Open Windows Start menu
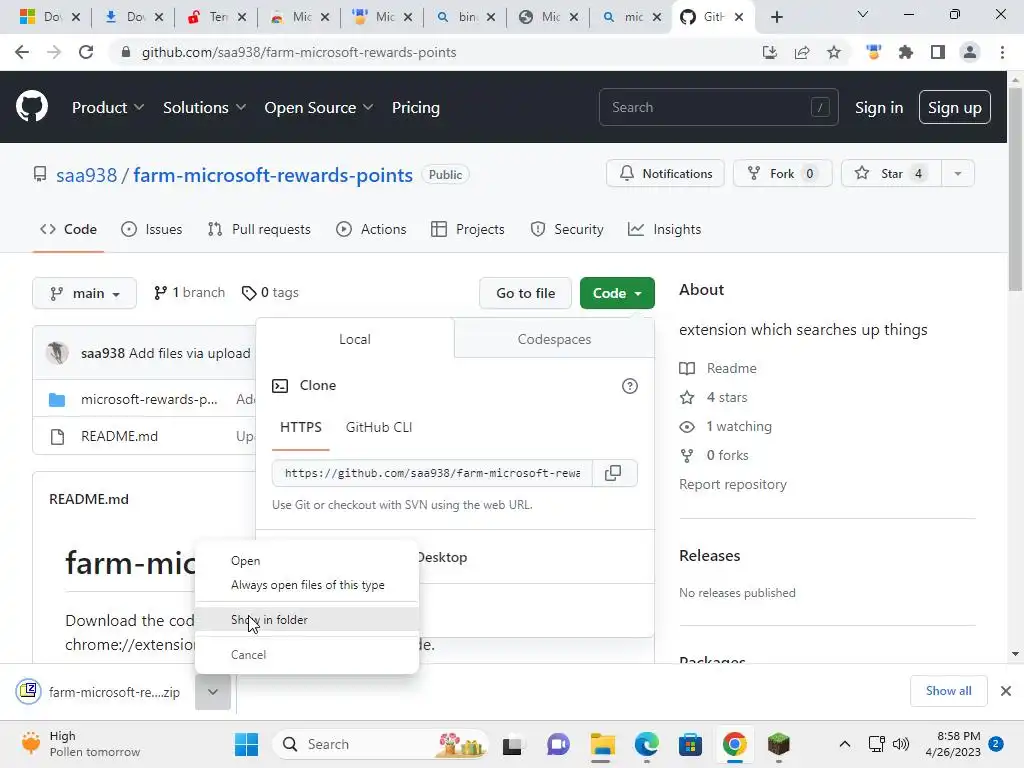1024x768 pixels. coord(246,744)
